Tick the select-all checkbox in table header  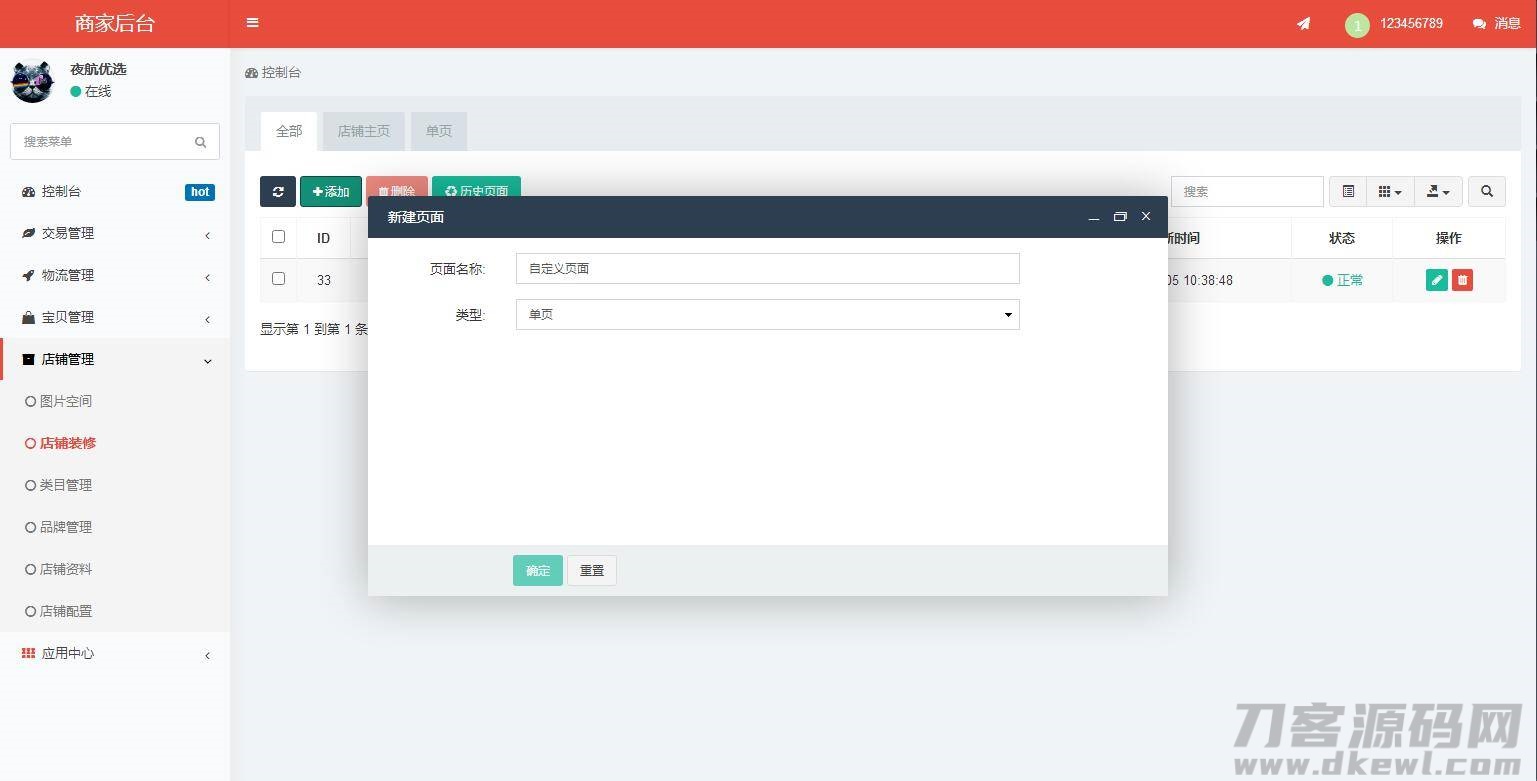point(278,237)
